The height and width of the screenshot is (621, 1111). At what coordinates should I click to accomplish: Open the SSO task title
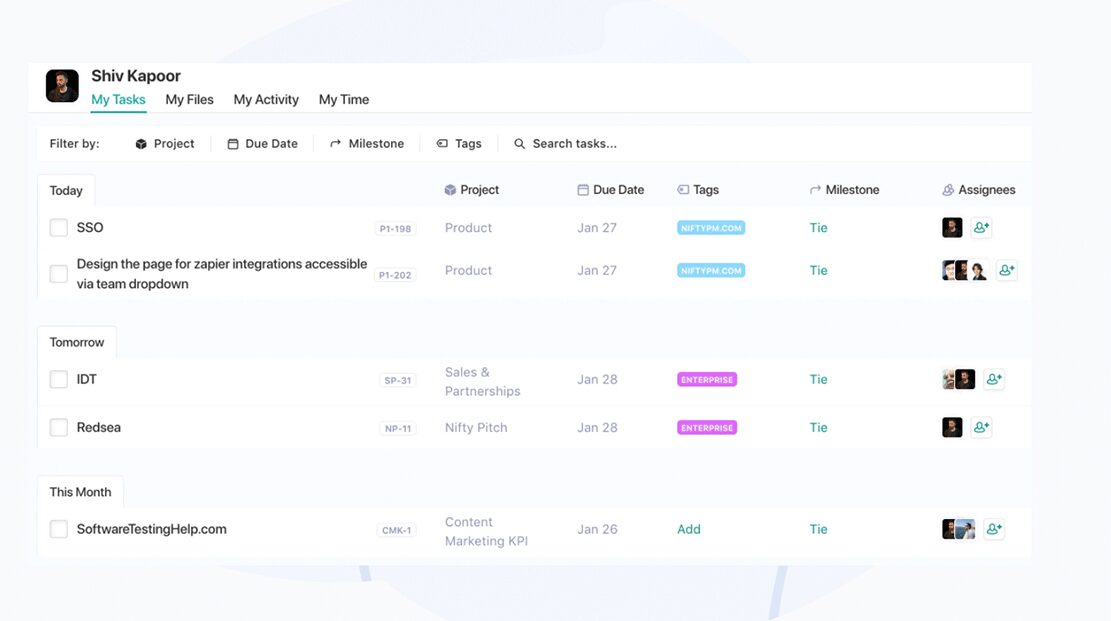90,228
